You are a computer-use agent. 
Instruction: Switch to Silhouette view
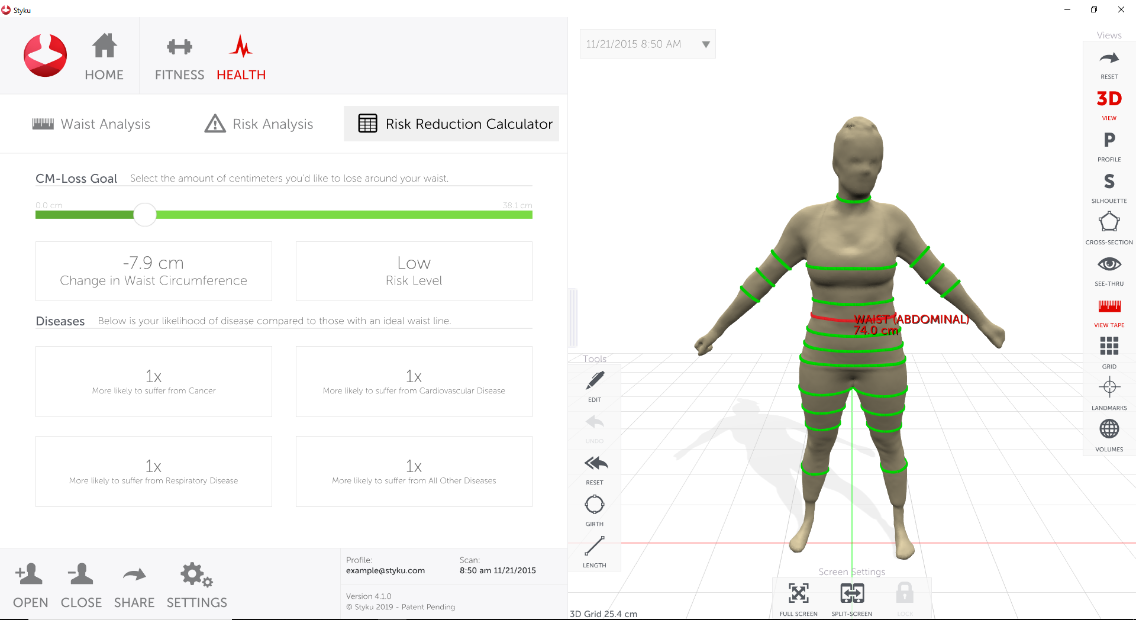click(x=1109, y=185)
